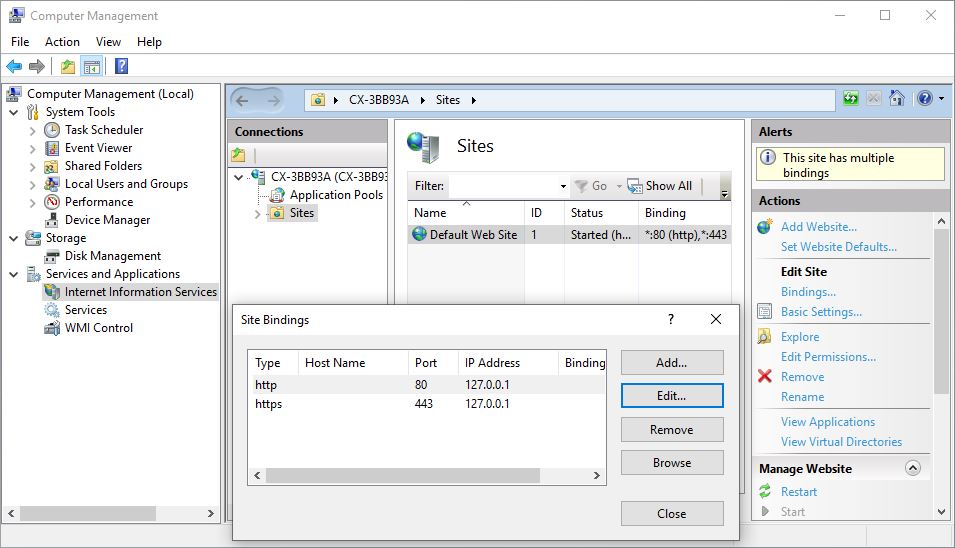Viewport: 955px width, 548px height.
Task: Open the View menu
Action: pyautogui.click(x=108, y=41)
